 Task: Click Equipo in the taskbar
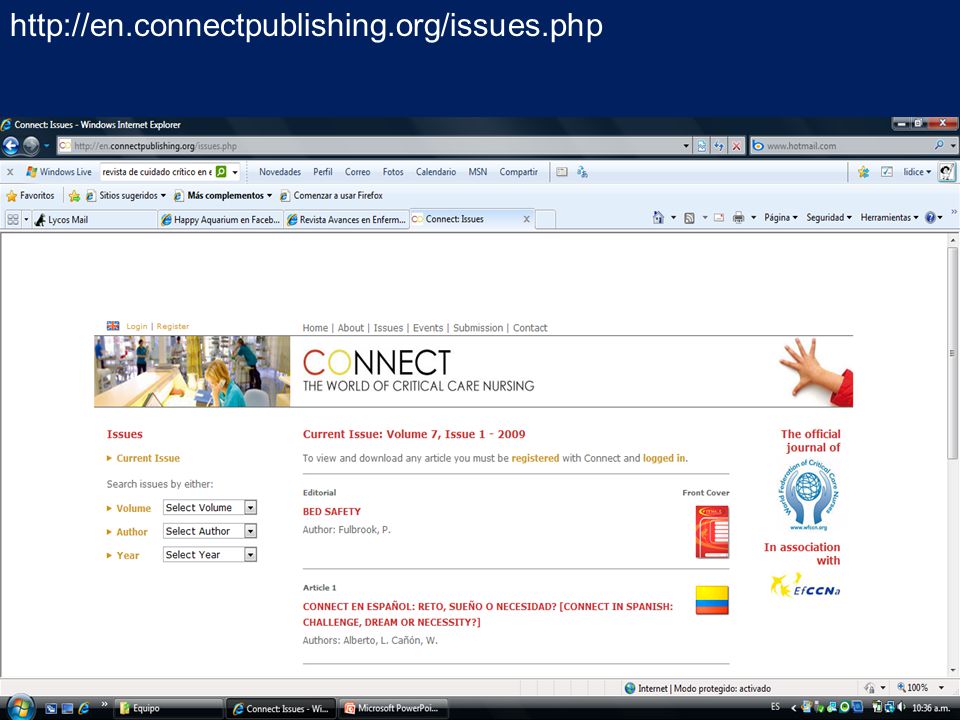click(168, 708)
